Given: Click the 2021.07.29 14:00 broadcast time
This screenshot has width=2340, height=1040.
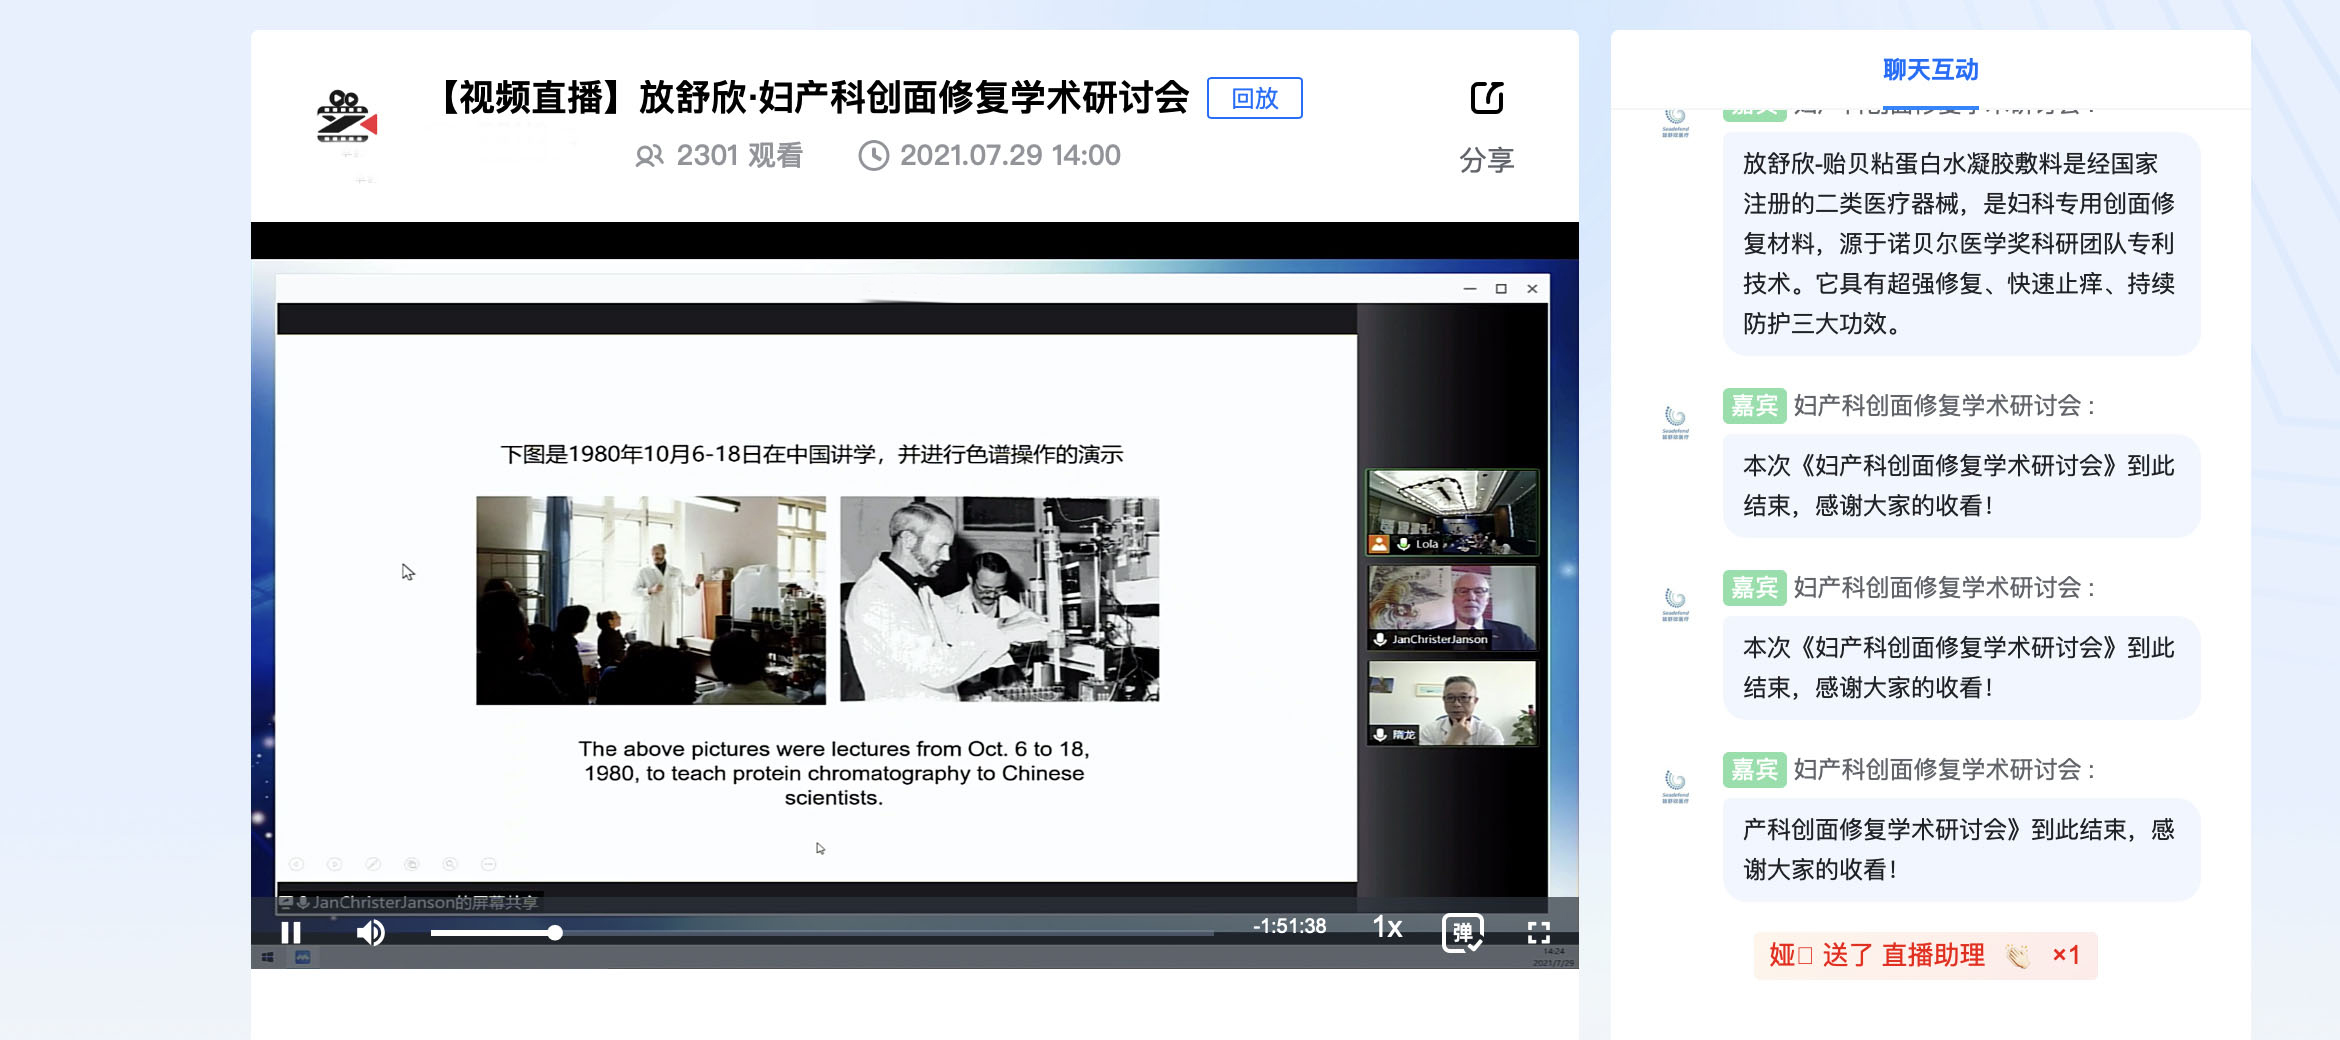Looking at the screenshot, I should pyautogui.click(x=1010, y=156).
